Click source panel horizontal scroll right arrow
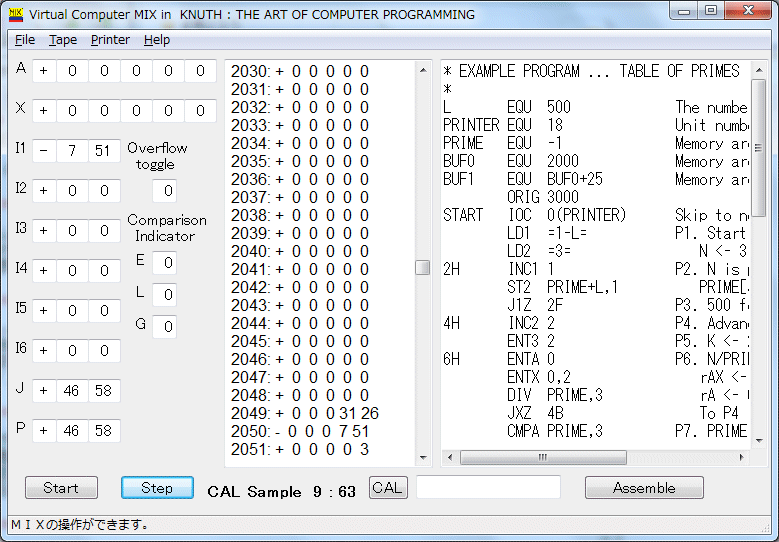Image resolution: width=779 pixels, height=542 pixels. pyautogui.click(x=742, y=457)
